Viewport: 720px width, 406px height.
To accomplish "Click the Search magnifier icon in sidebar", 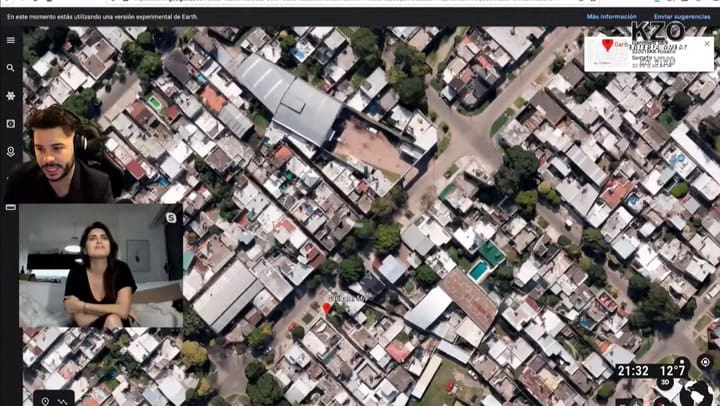I will point(10,68).
